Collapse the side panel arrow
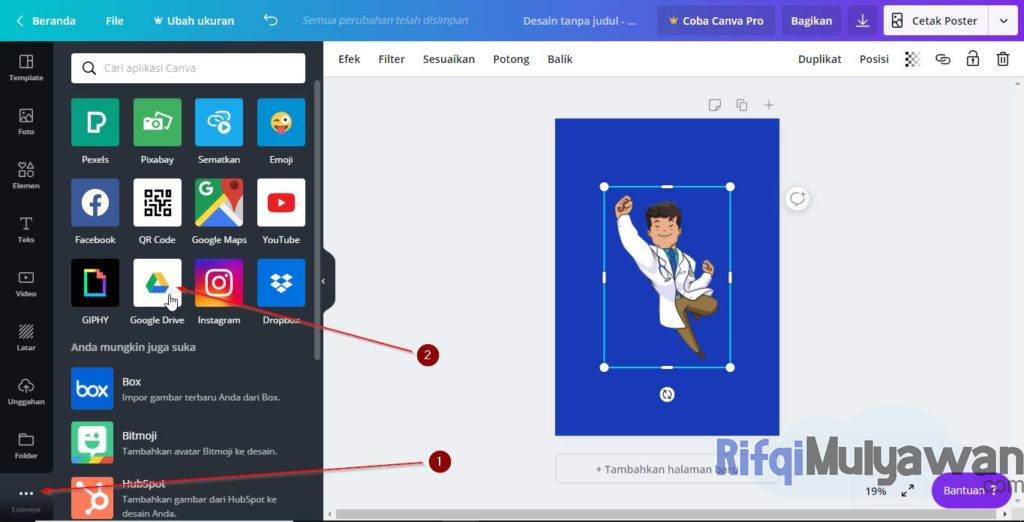The height and width of the screenshot is (522, 1024). [323, 281]
